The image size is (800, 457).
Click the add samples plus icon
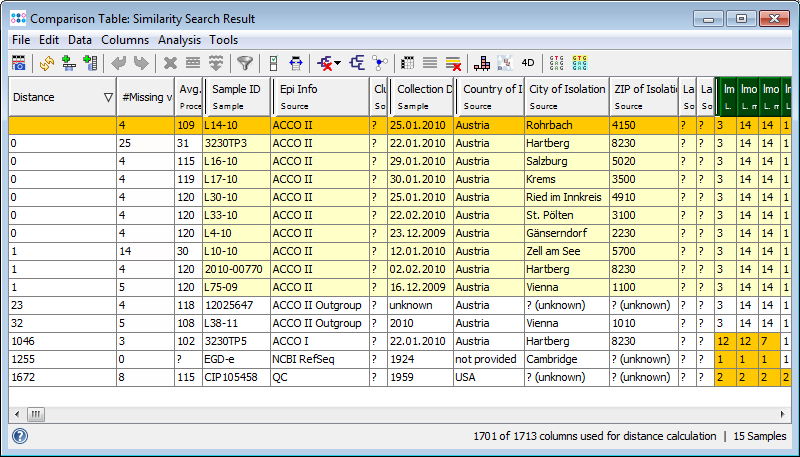point(68,62)
